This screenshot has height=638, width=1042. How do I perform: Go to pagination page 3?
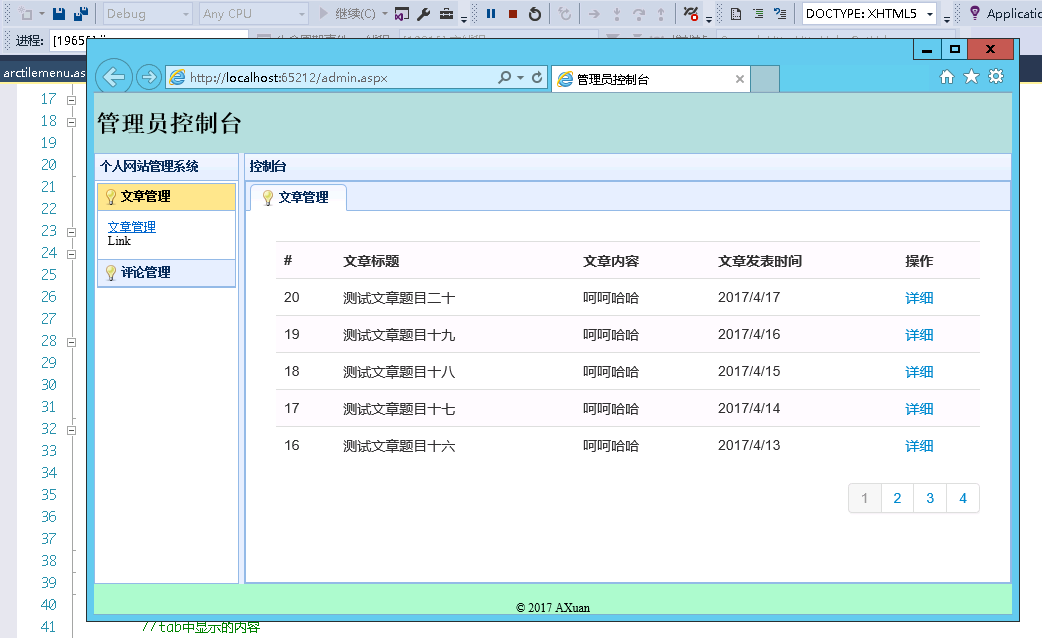point(930,498)
